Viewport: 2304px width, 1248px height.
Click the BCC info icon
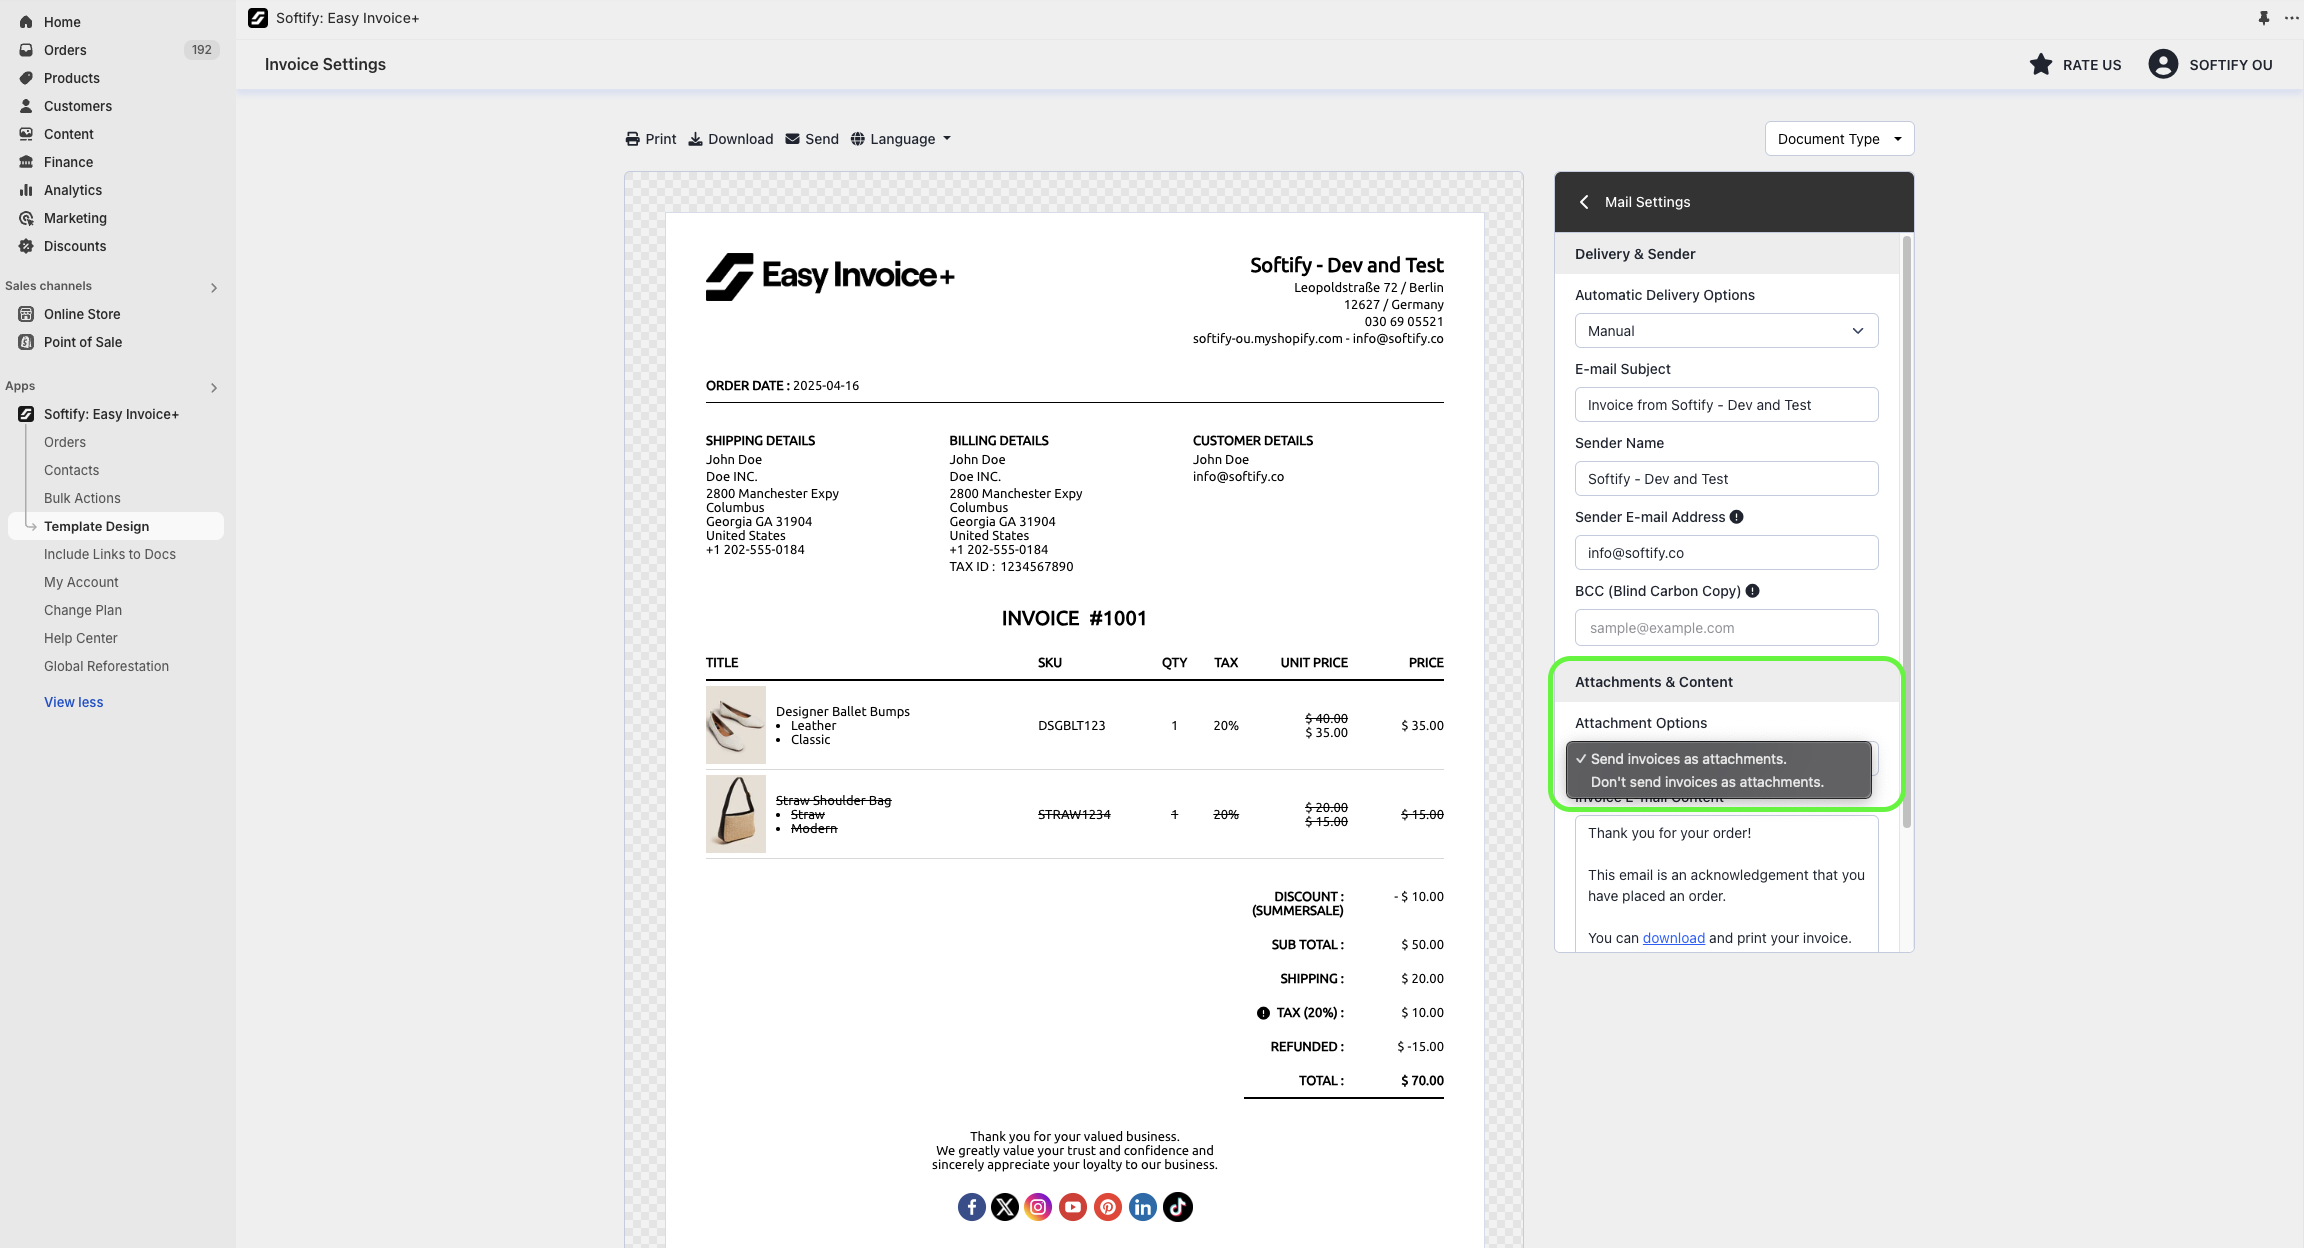click(x=1752, y=591)
